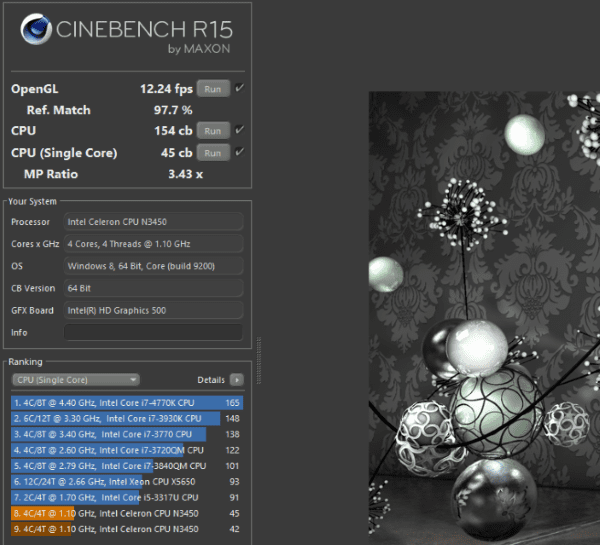600x545 pixels.
Task: Select ranking entry 6 Intel Xeon X5650
Action: [127, 481]
